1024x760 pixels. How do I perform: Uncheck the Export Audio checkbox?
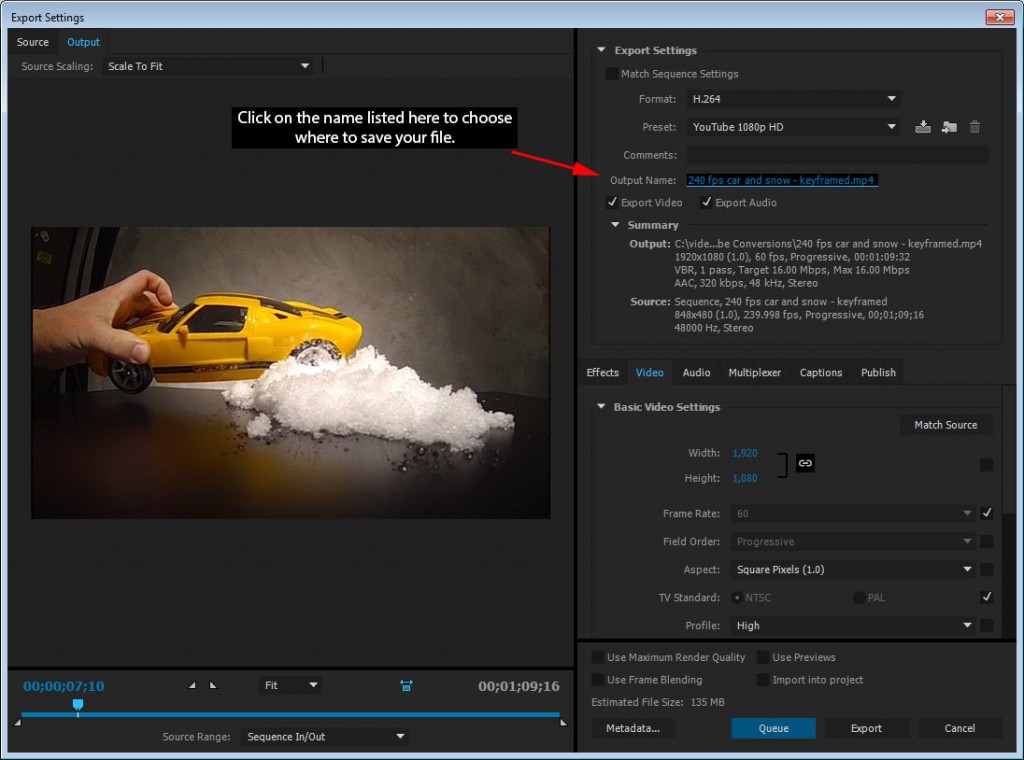[707, 202]
